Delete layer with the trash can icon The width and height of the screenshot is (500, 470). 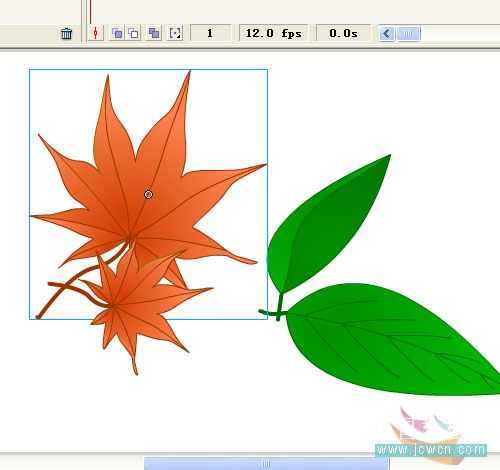tap(66, 34)
